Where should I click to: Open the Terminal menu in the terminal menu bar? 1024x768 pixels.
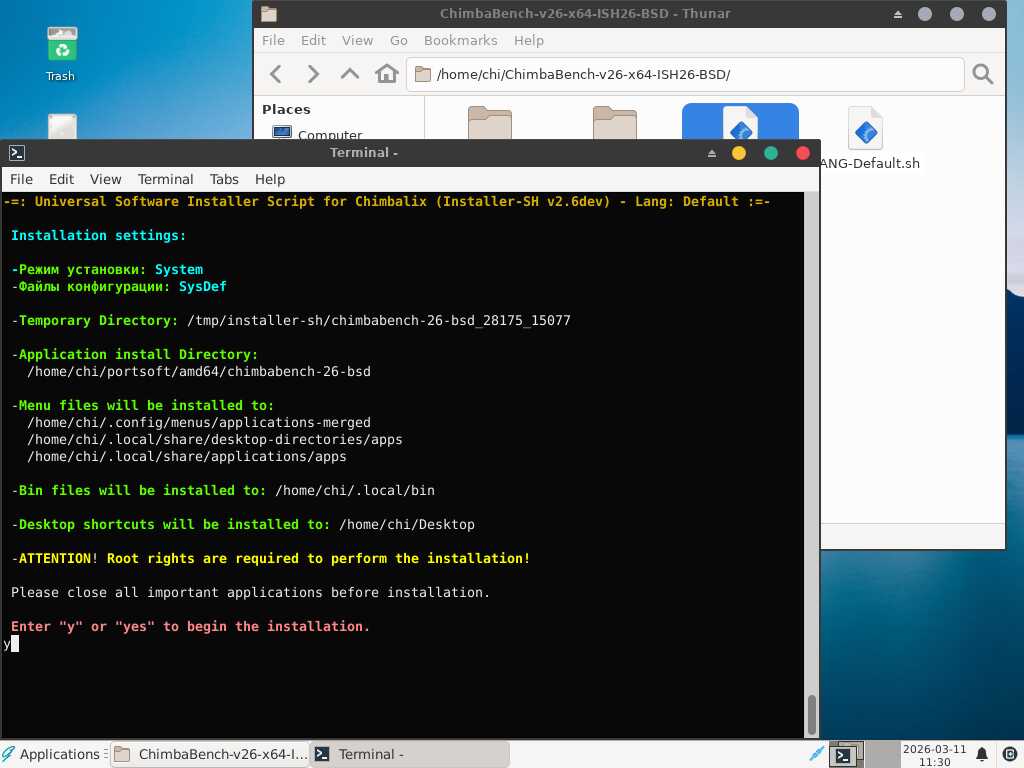coord(165,179)
